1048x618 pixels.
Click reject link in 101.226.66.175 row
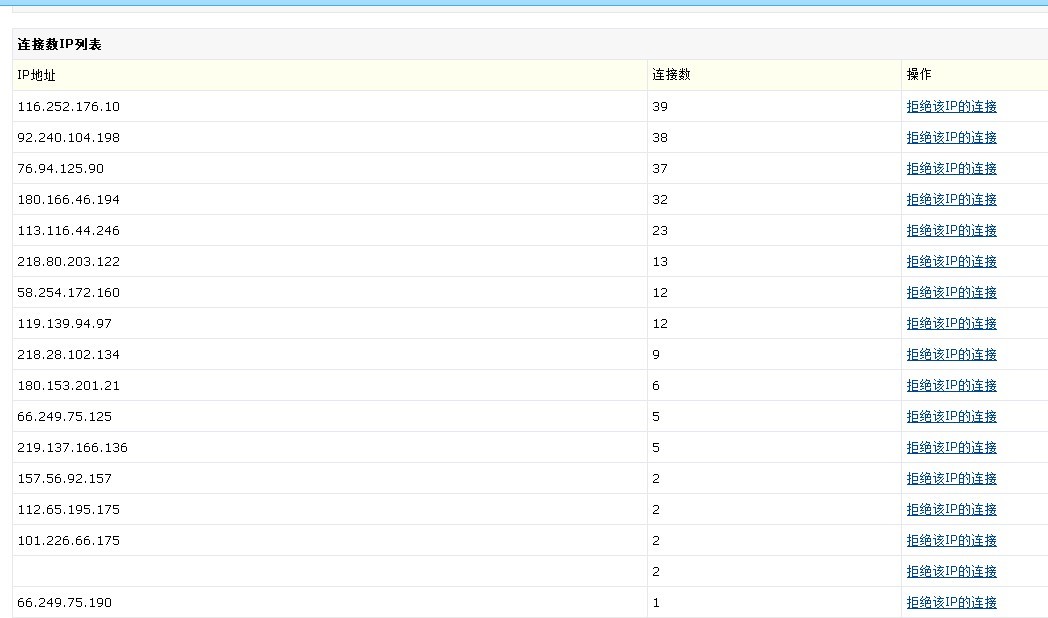pyautogui.click(x=951, y=541)
